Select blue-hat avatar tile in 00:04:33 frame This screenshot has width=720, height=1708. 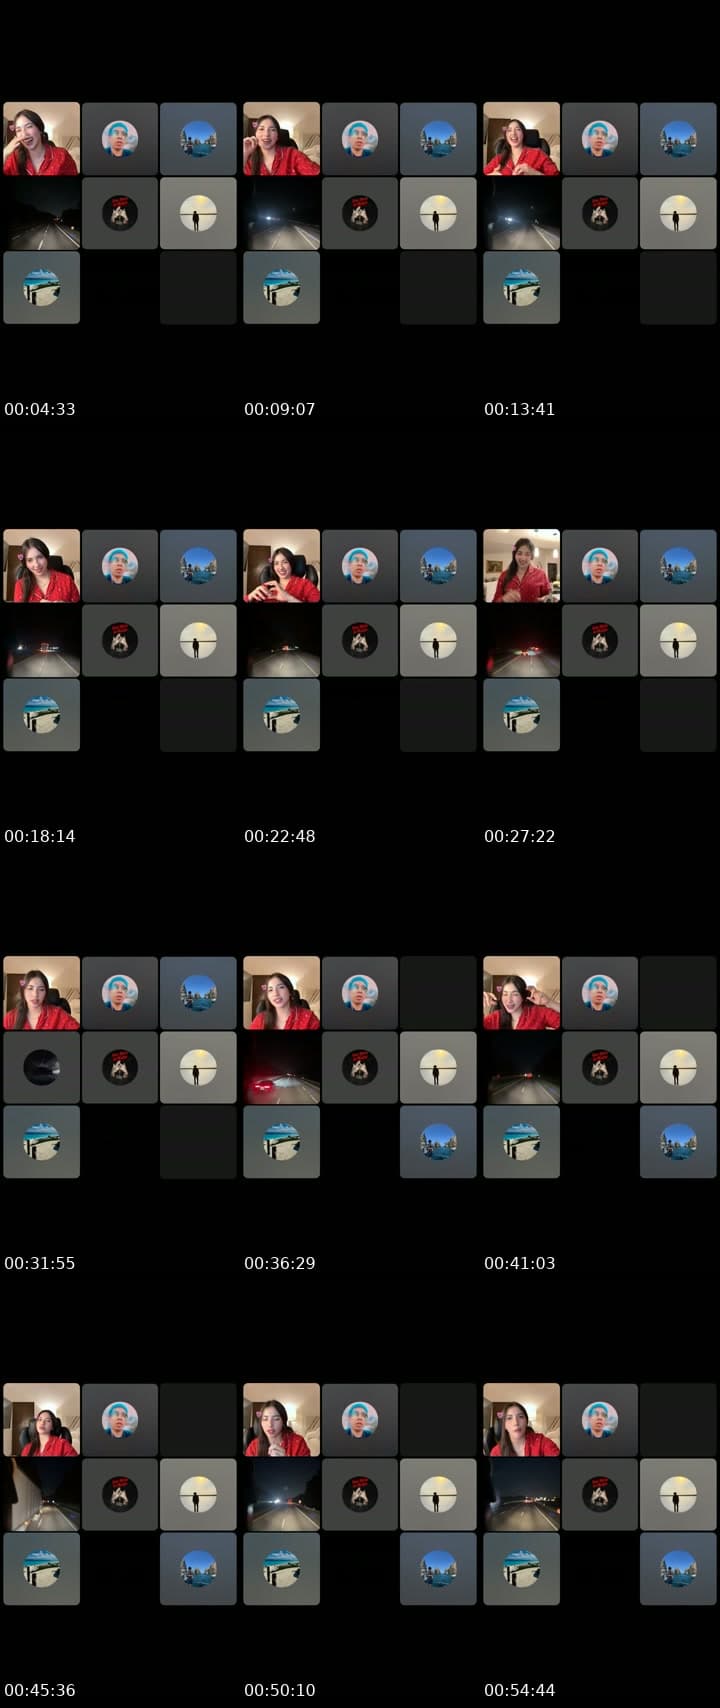[x=120, y=139]
